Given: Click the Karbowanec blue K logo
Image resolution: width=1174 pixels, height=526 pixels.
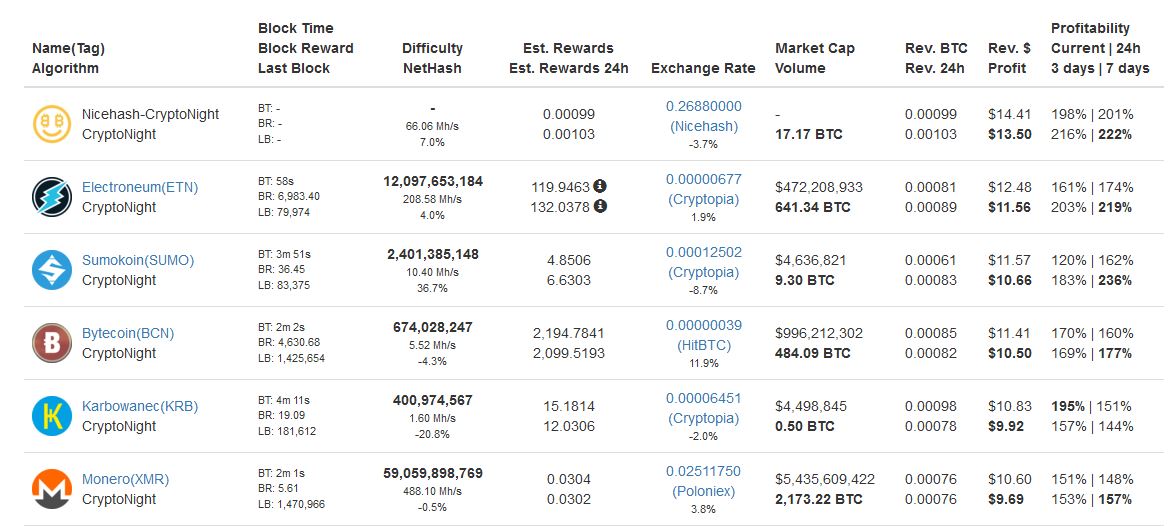Looking at the screenshot, I should tap(52, 416).
